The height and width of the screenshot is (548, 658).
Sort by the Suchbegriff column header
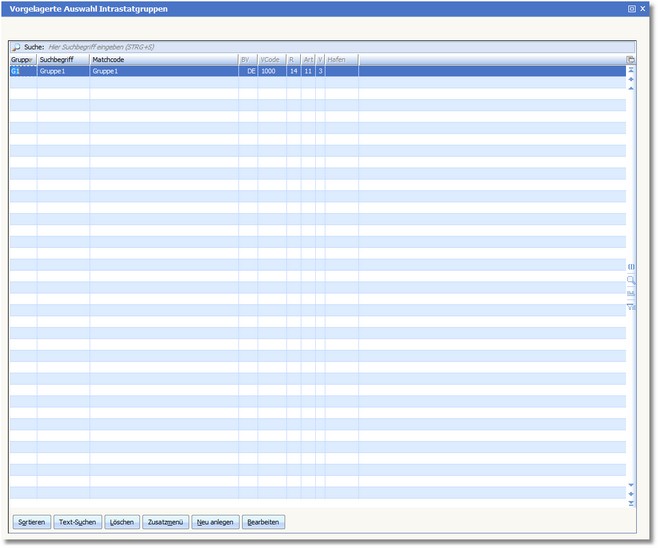tap(63, 60)
